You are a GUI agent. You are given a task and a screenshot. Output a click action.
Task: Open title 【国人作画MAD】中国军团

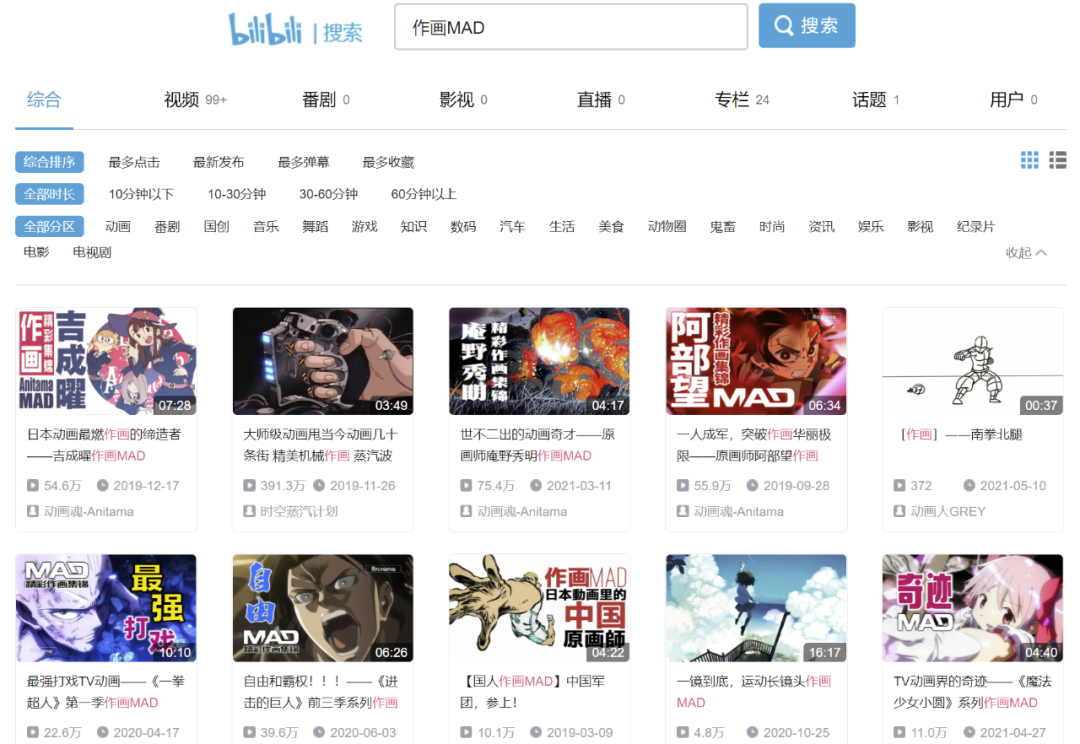[x=532, y=692]
